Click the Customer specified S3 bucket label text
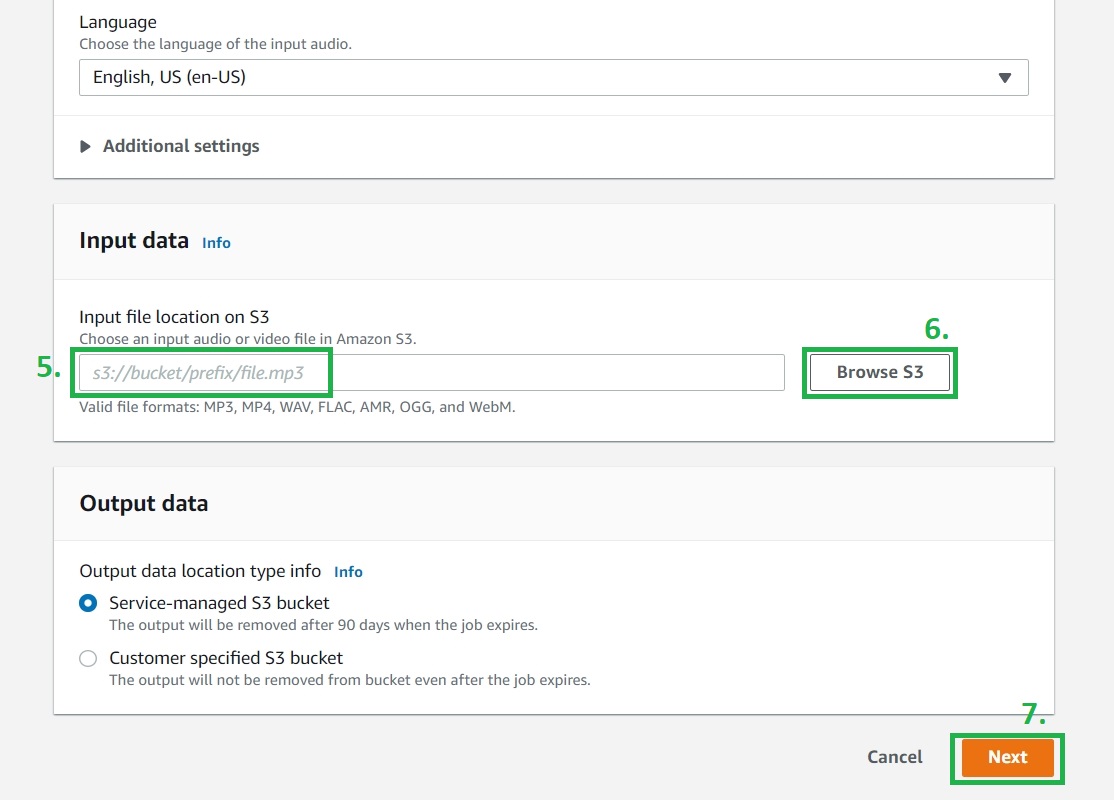Viewport: 1114px width, 800px height. click(226, 658)
